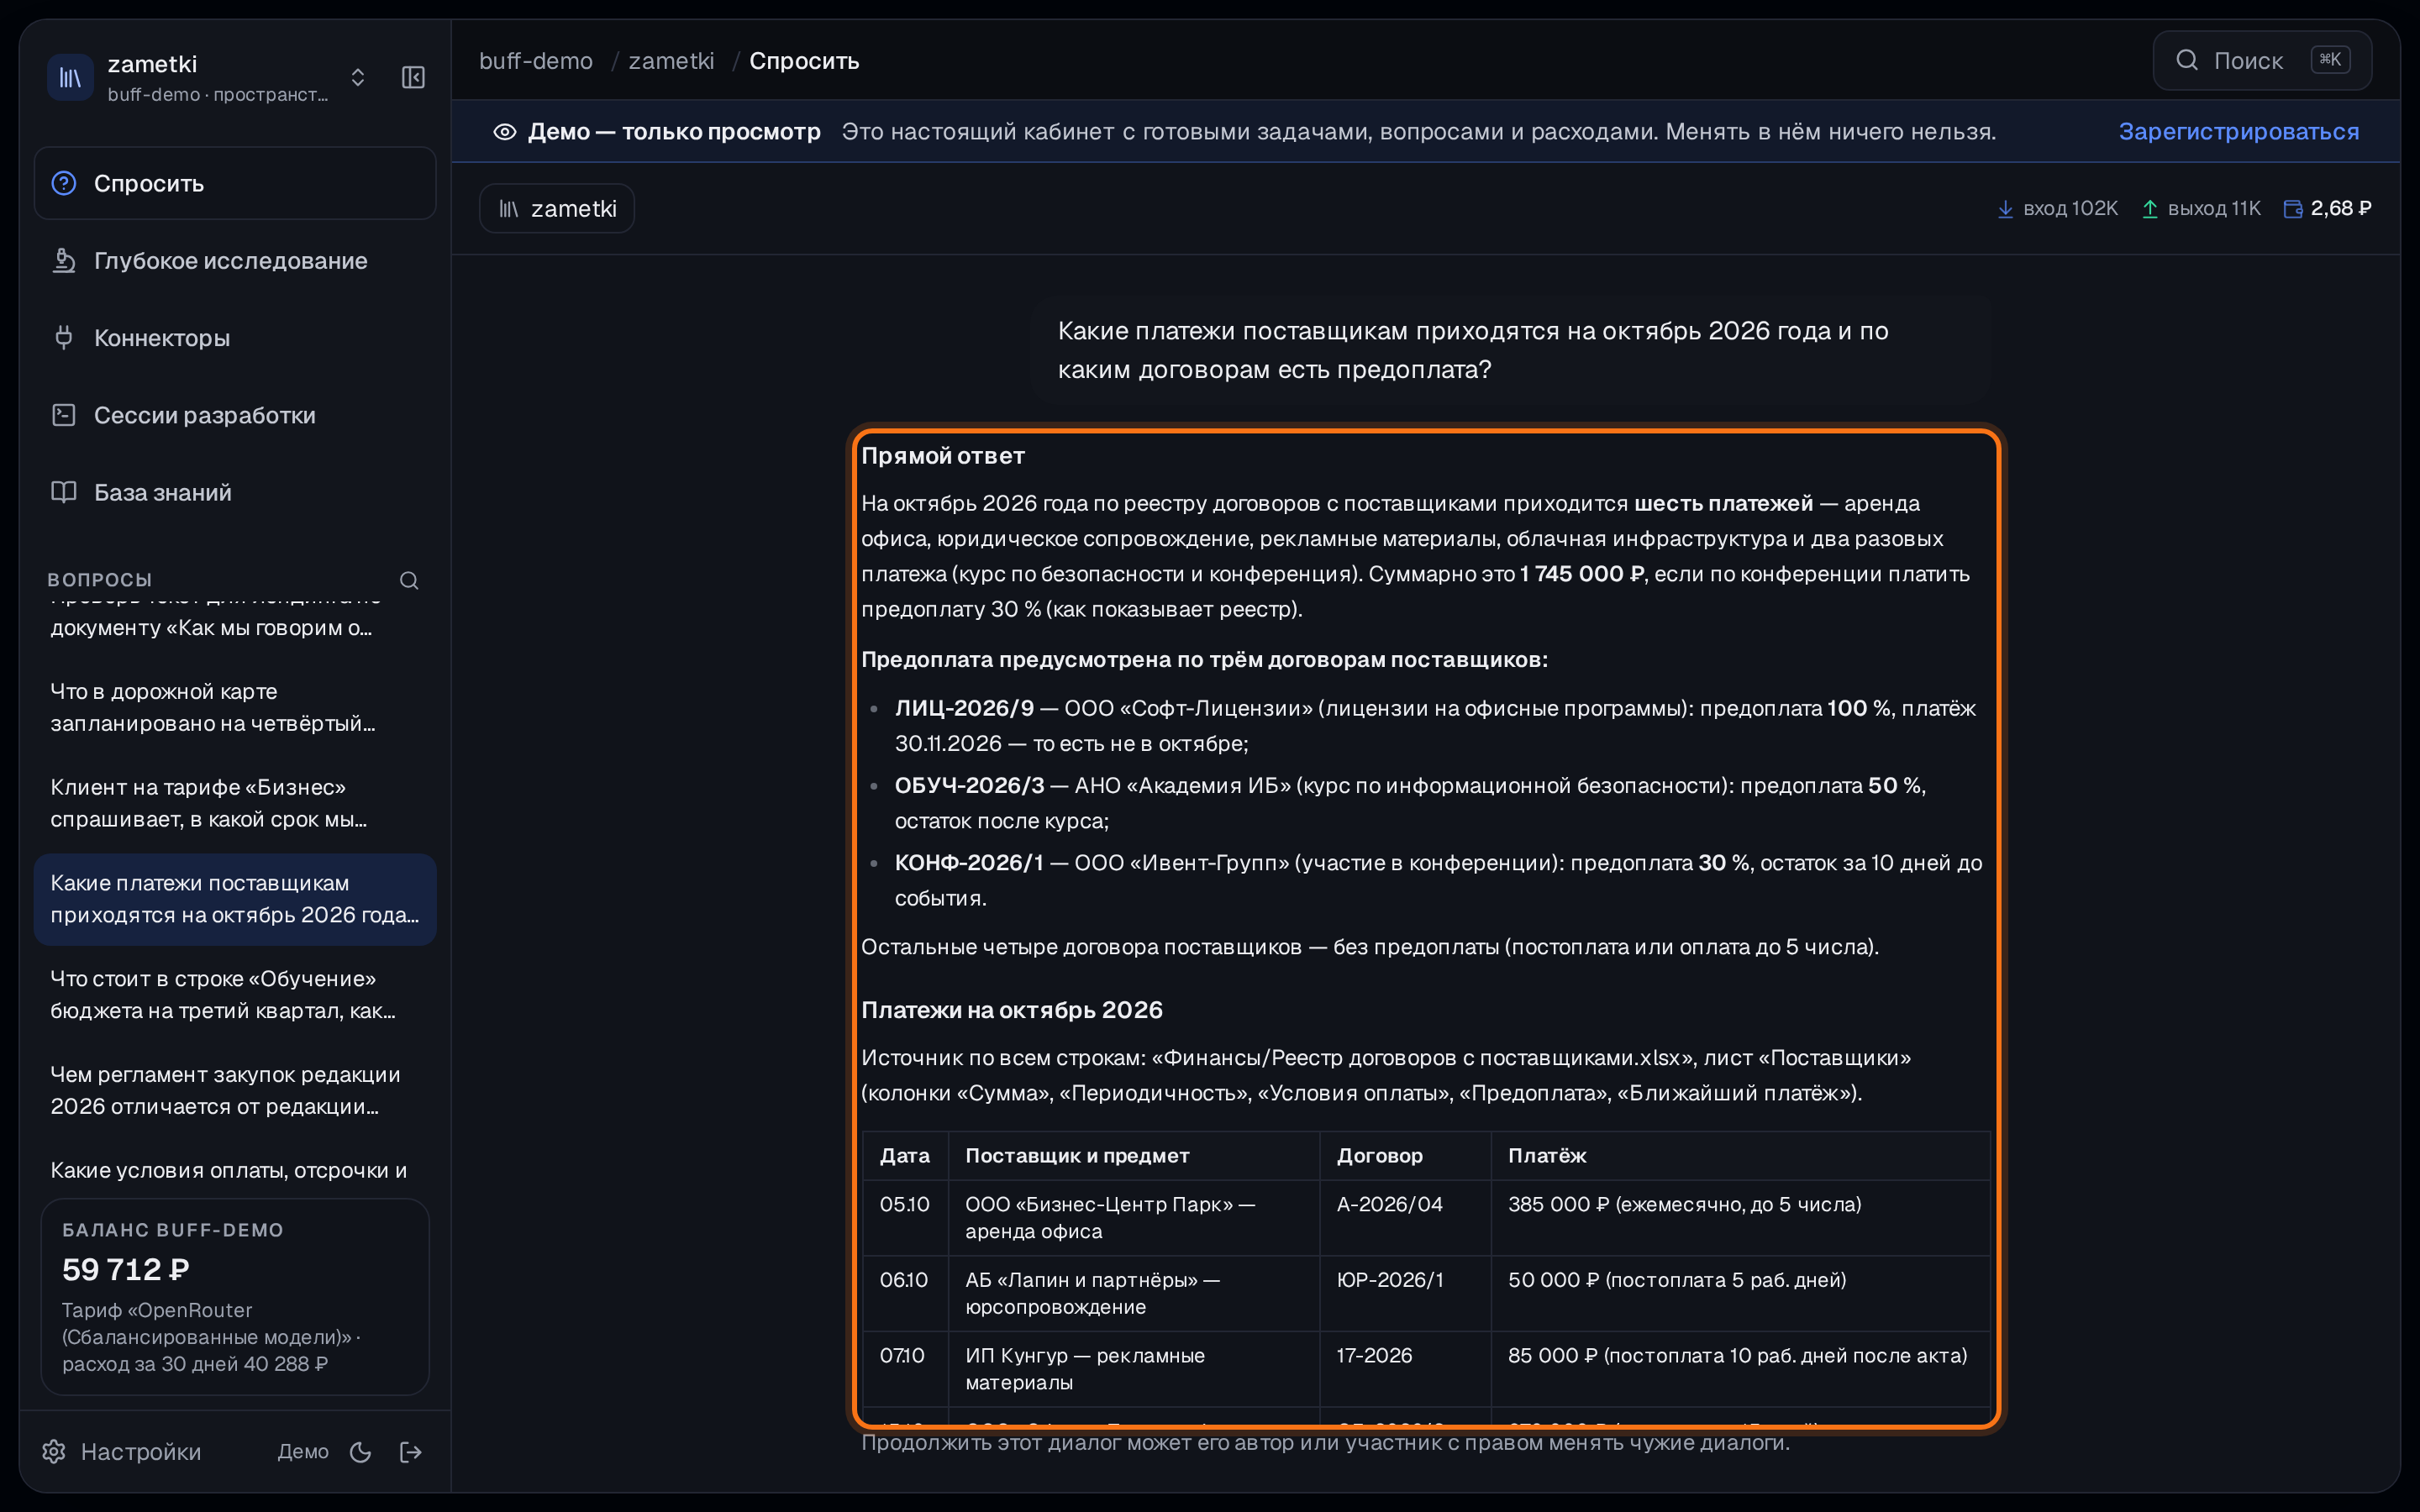Search questions with the Вопросы magnifier icon

click(409, 580)
